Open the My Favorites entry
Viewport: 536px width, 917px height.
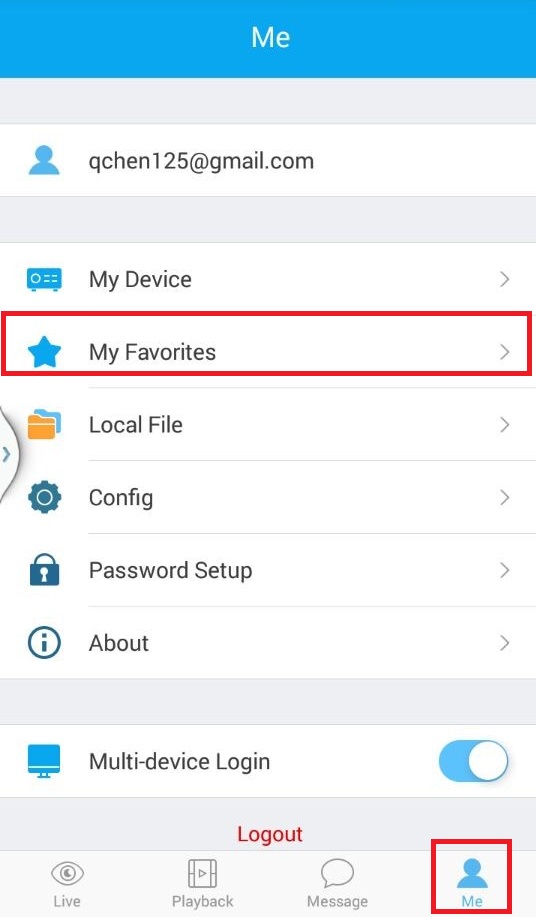pyautogui.click(x=268, y=352)
